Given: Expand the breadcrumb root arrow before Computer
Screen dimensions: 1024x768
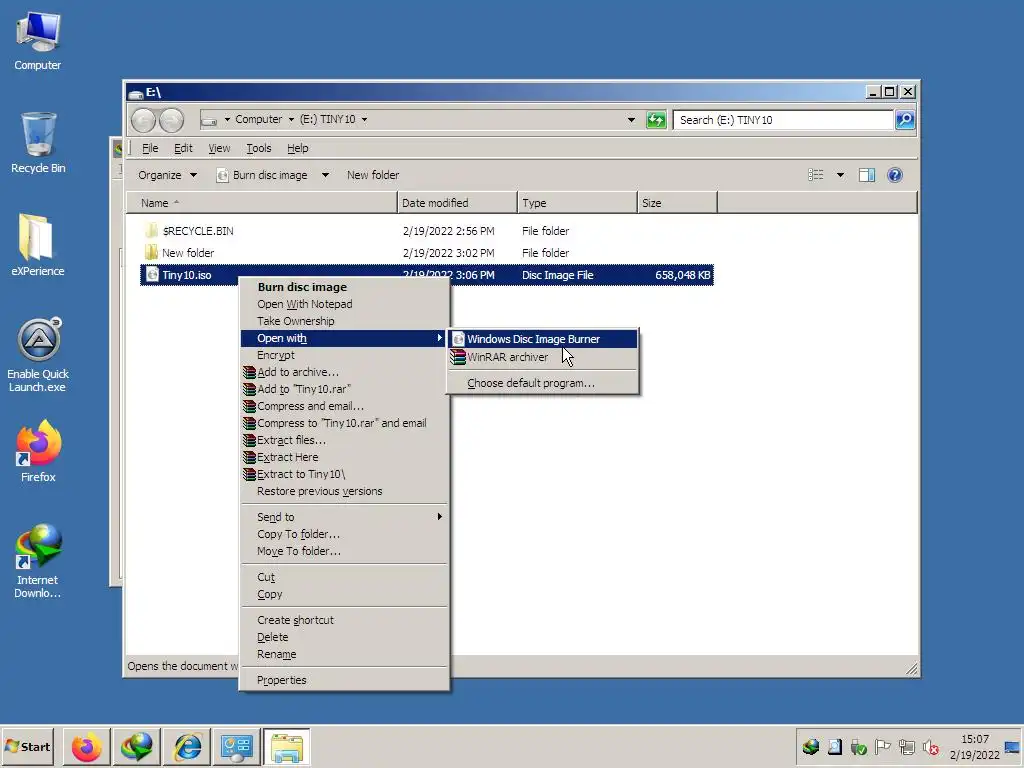Looking at the screenshot, I should (x=227, y=120).
